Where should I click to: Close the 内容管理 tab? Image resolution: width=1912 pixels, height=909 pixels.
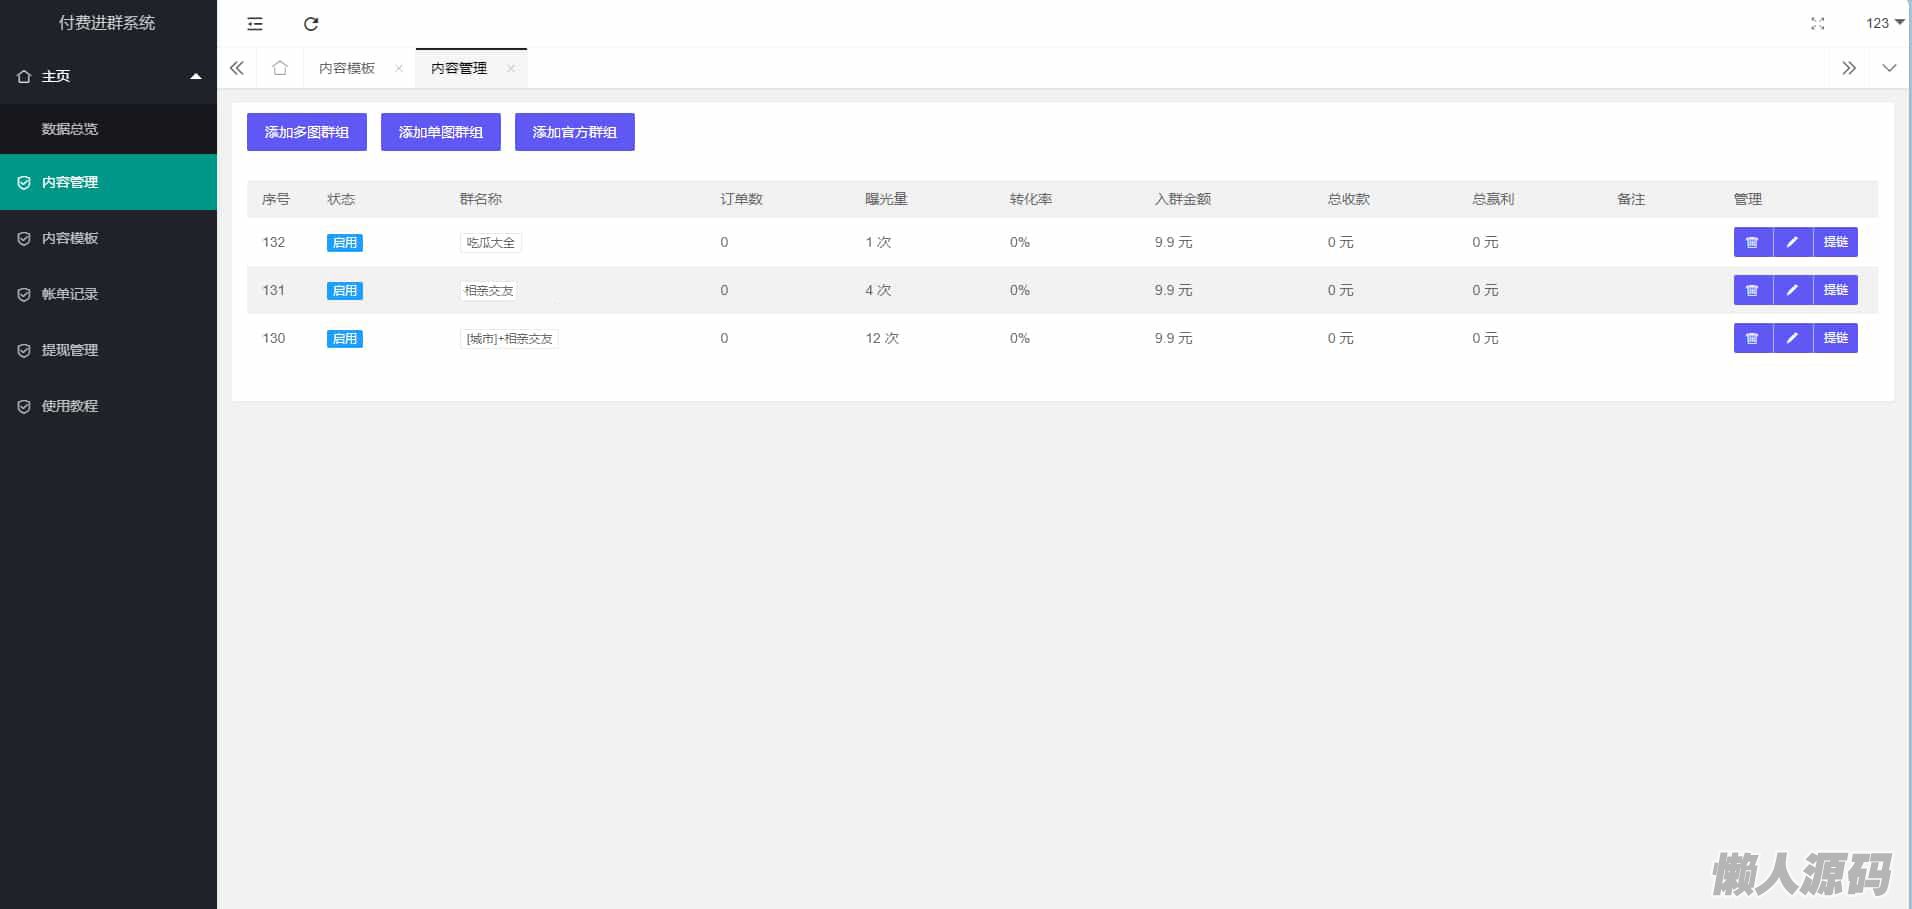511,69
